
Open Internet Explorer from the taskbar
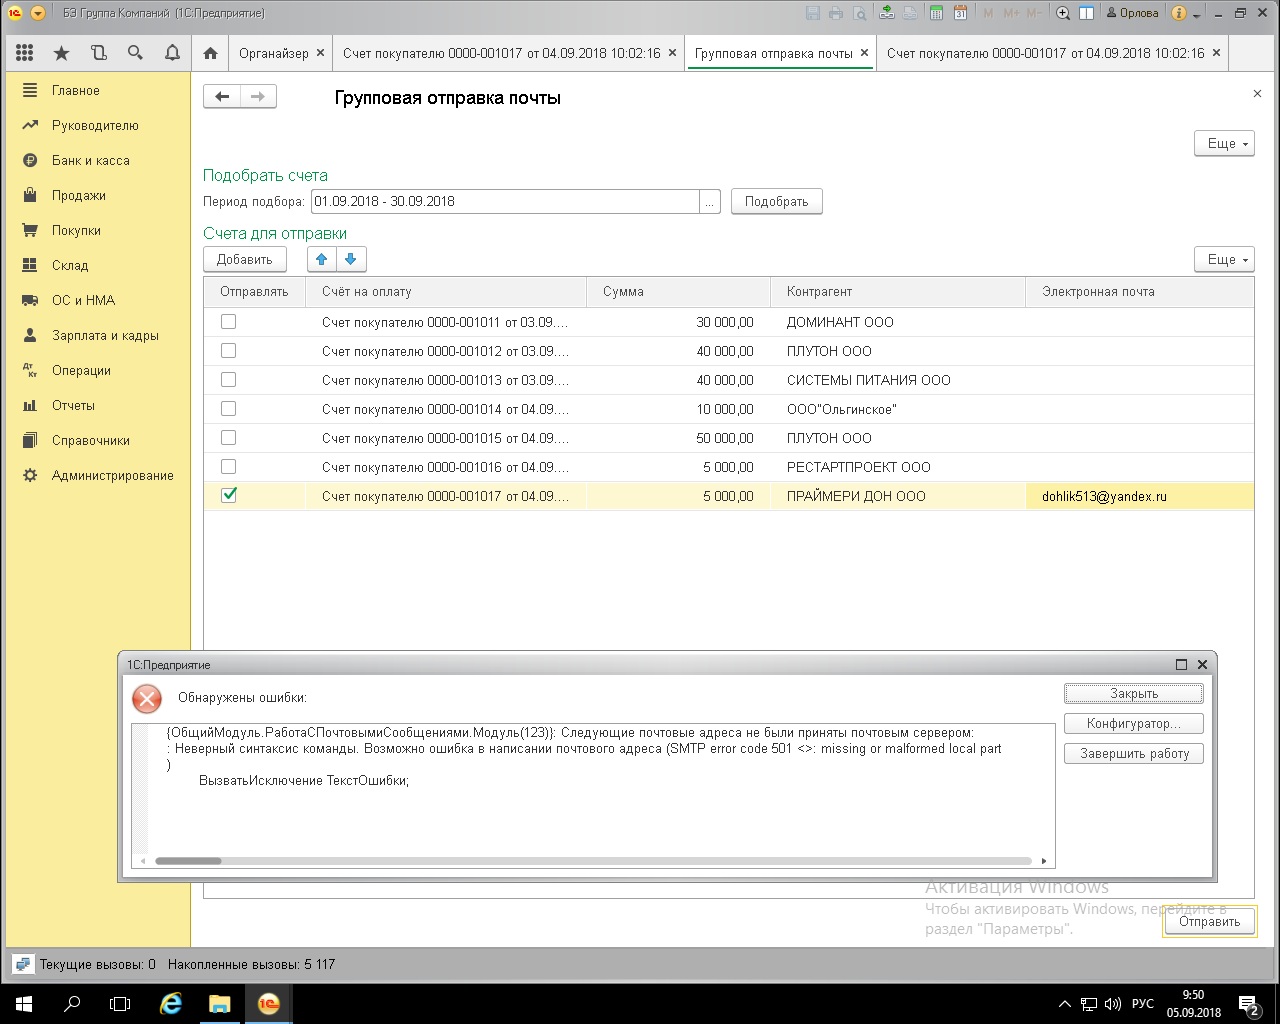click(x=171, y=1003)
